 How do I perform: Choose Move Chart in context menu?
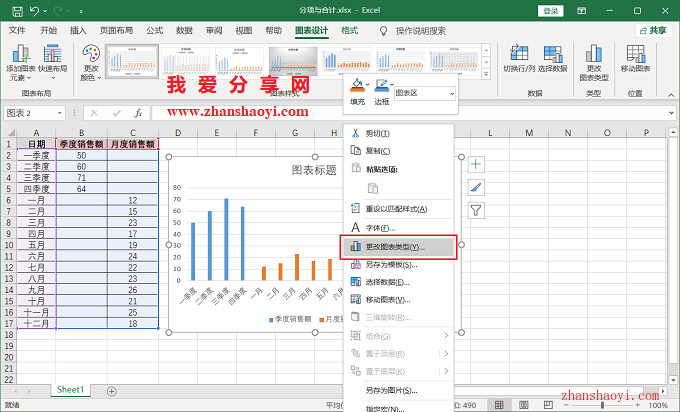(399, 300)
